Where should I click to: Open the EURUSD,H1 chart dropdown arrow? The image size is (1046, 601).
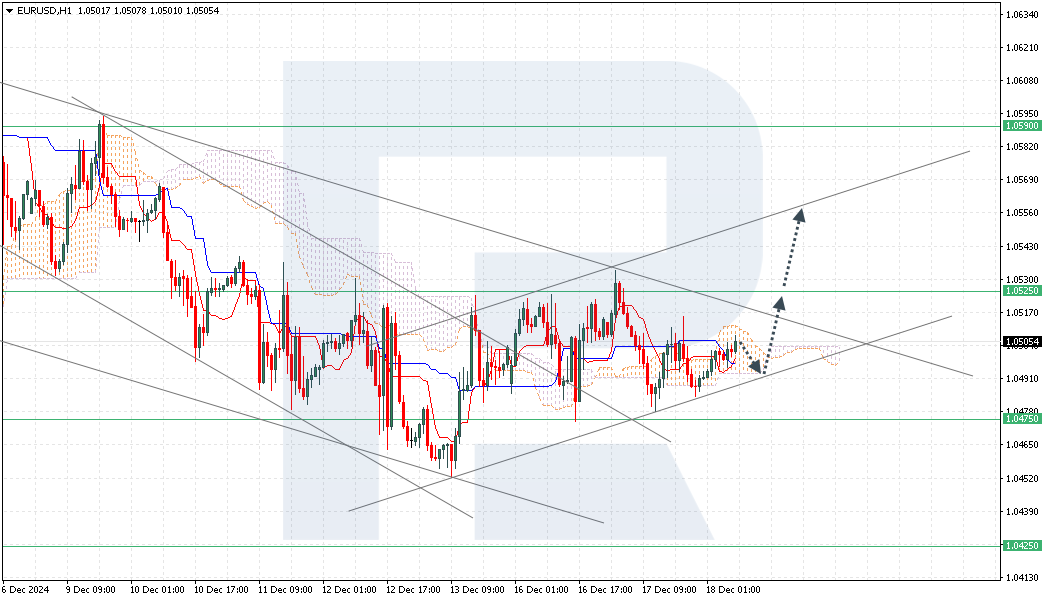click(9, 11)
